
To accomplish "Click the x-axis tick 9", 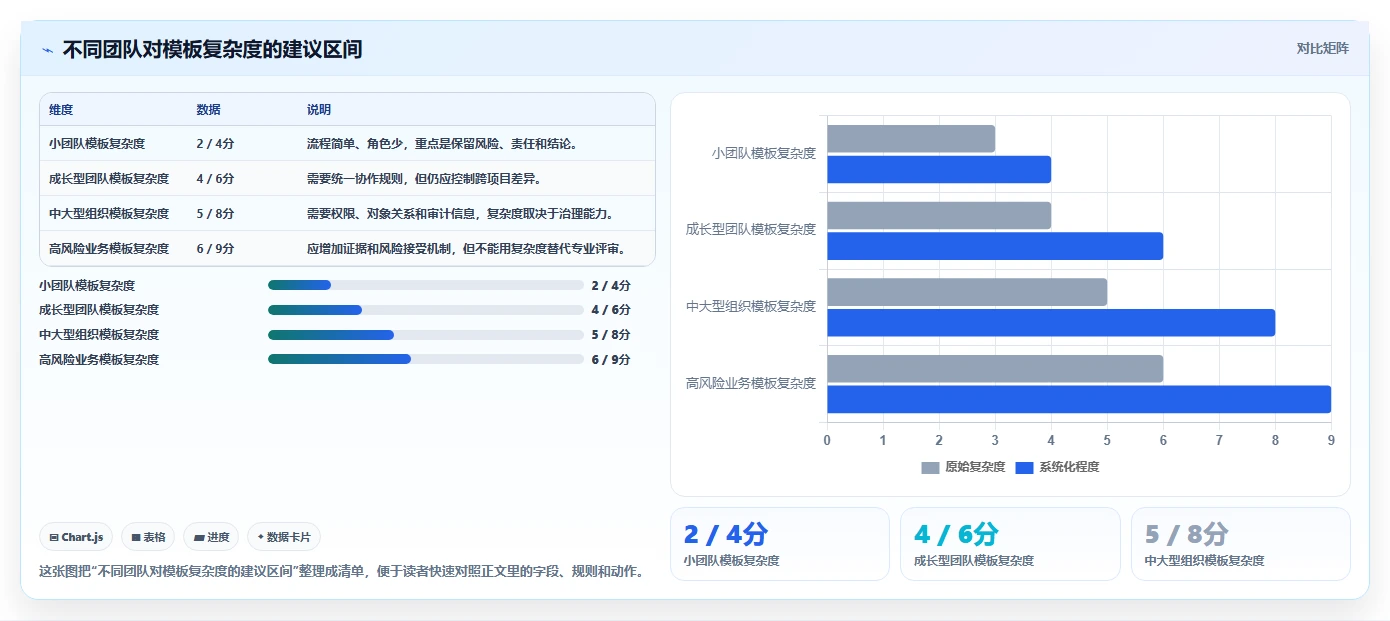I will point(1331,440).
